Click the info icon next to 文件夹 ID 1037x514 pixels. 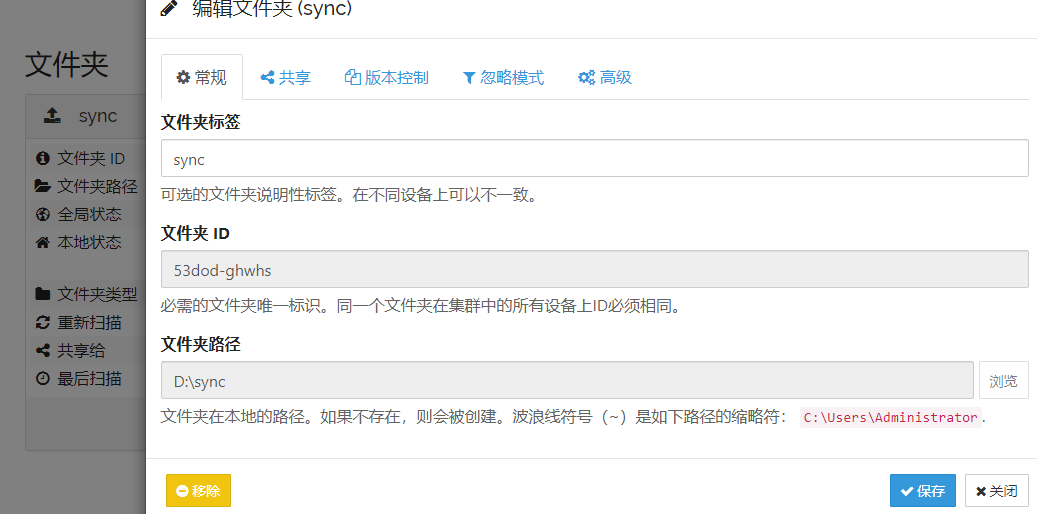tap(42, 158)
